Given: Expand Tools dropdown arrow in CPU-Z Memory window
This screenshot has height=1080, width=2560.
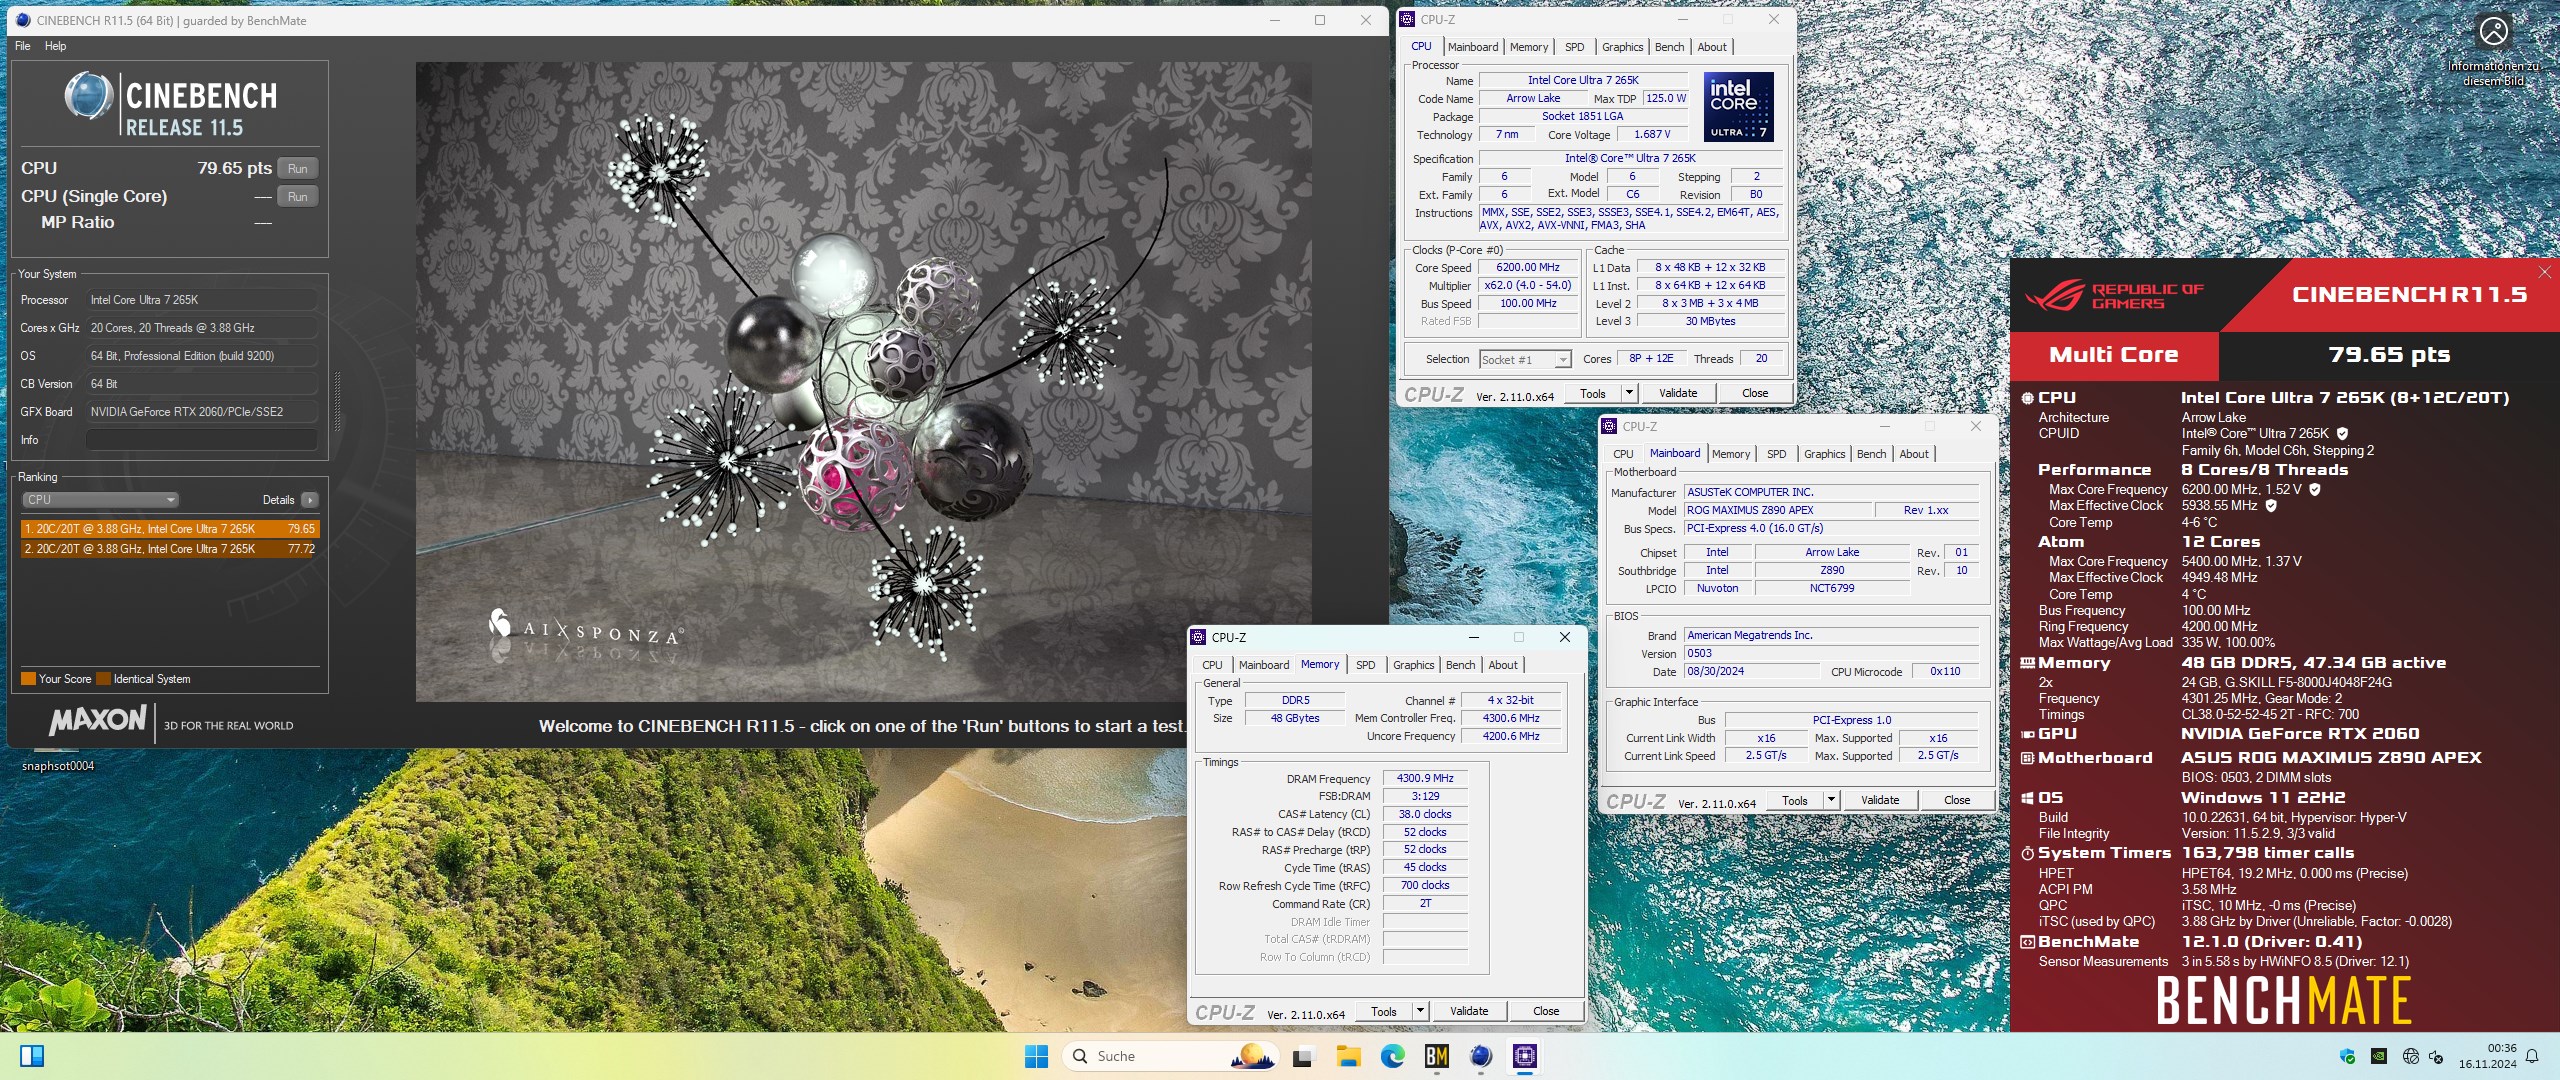Looking at the screenshot, I should click(x=1420, y=1011).
